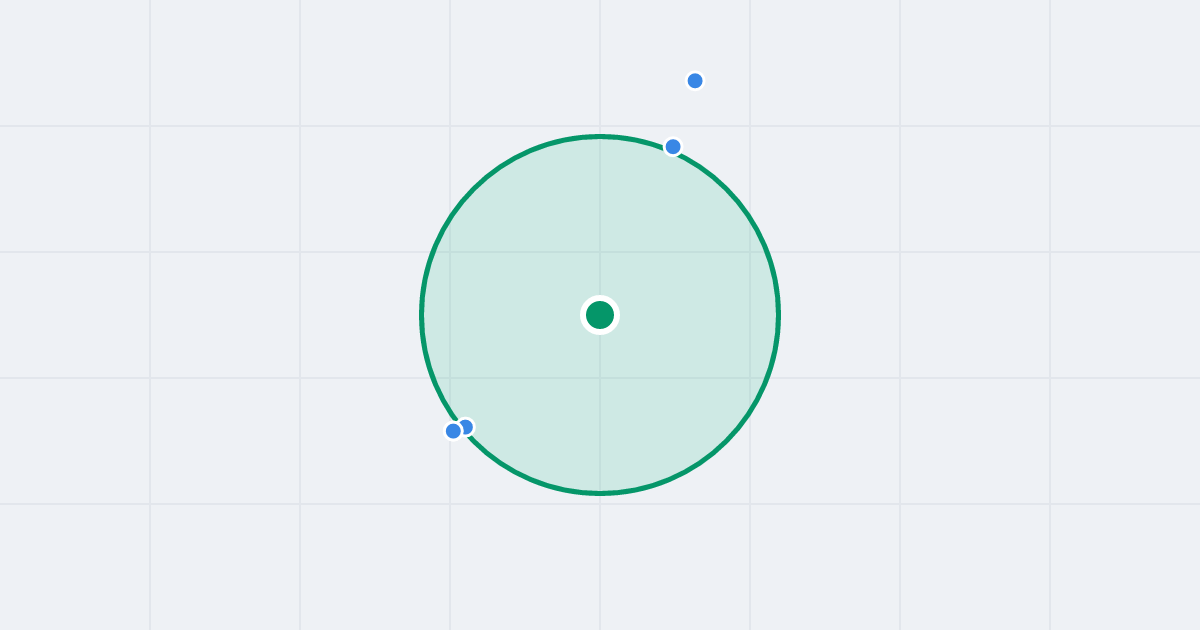
Task: Pick the partially hidden blue dot behind its neighbor
Action: click(x=466, y=427)
